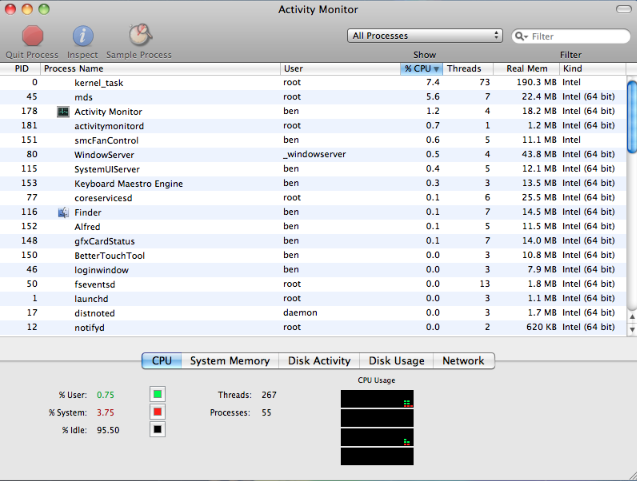Sort by Process Name column header
Screen dimensions: 637x481
160,69
